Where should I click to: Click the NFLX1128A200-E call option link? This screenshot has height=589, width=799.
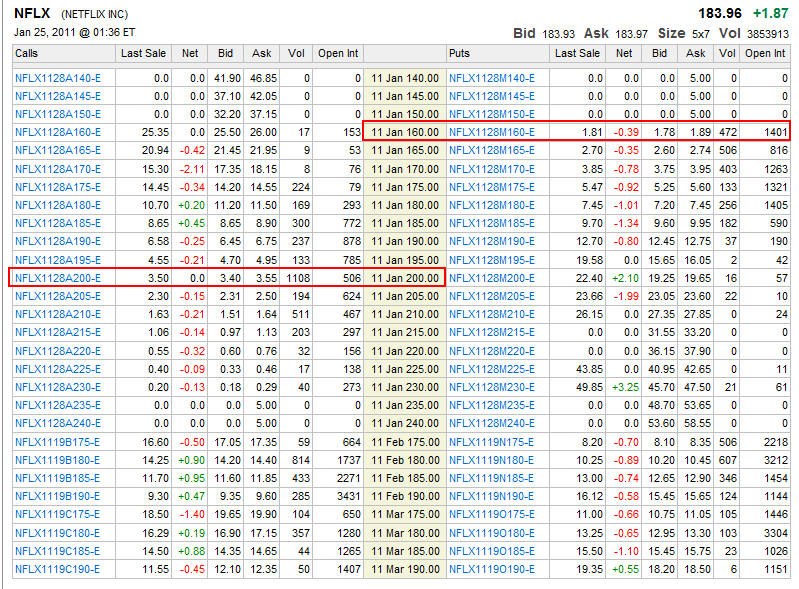(57, 277)
